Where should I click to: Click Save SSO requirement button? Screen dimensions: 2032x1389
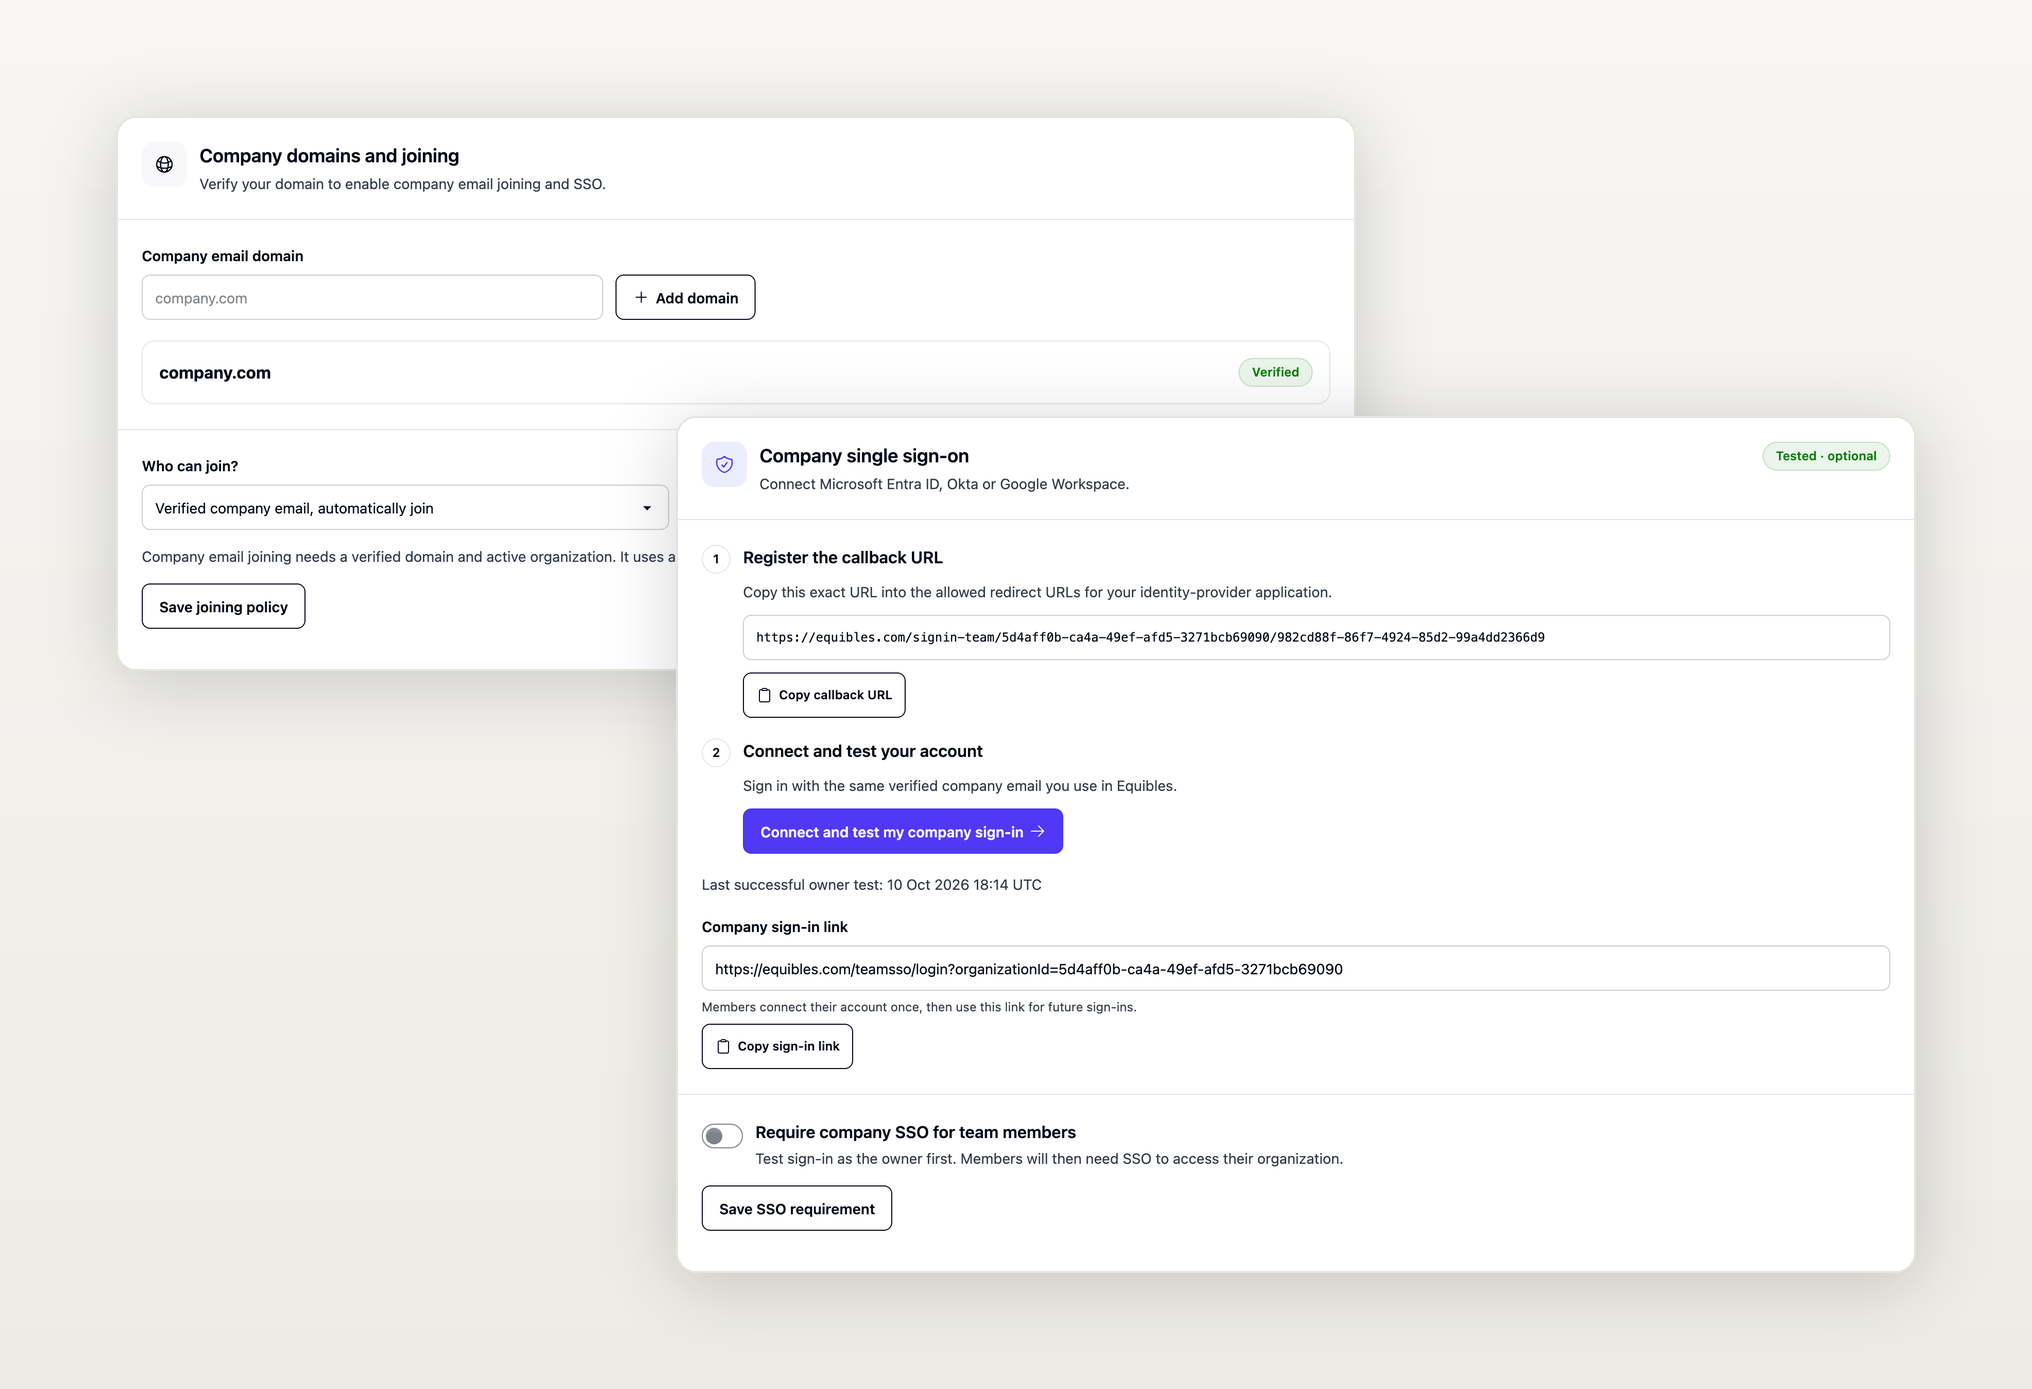(796, 1208)
